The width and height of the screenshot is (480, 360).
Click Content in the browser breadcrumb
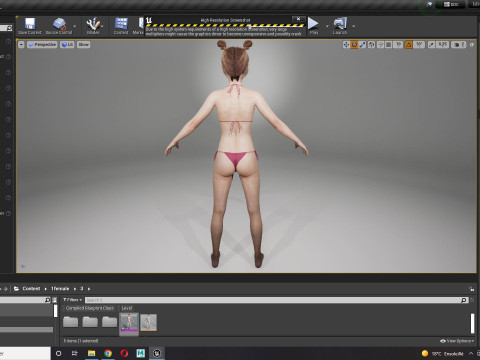click(31, 289)
